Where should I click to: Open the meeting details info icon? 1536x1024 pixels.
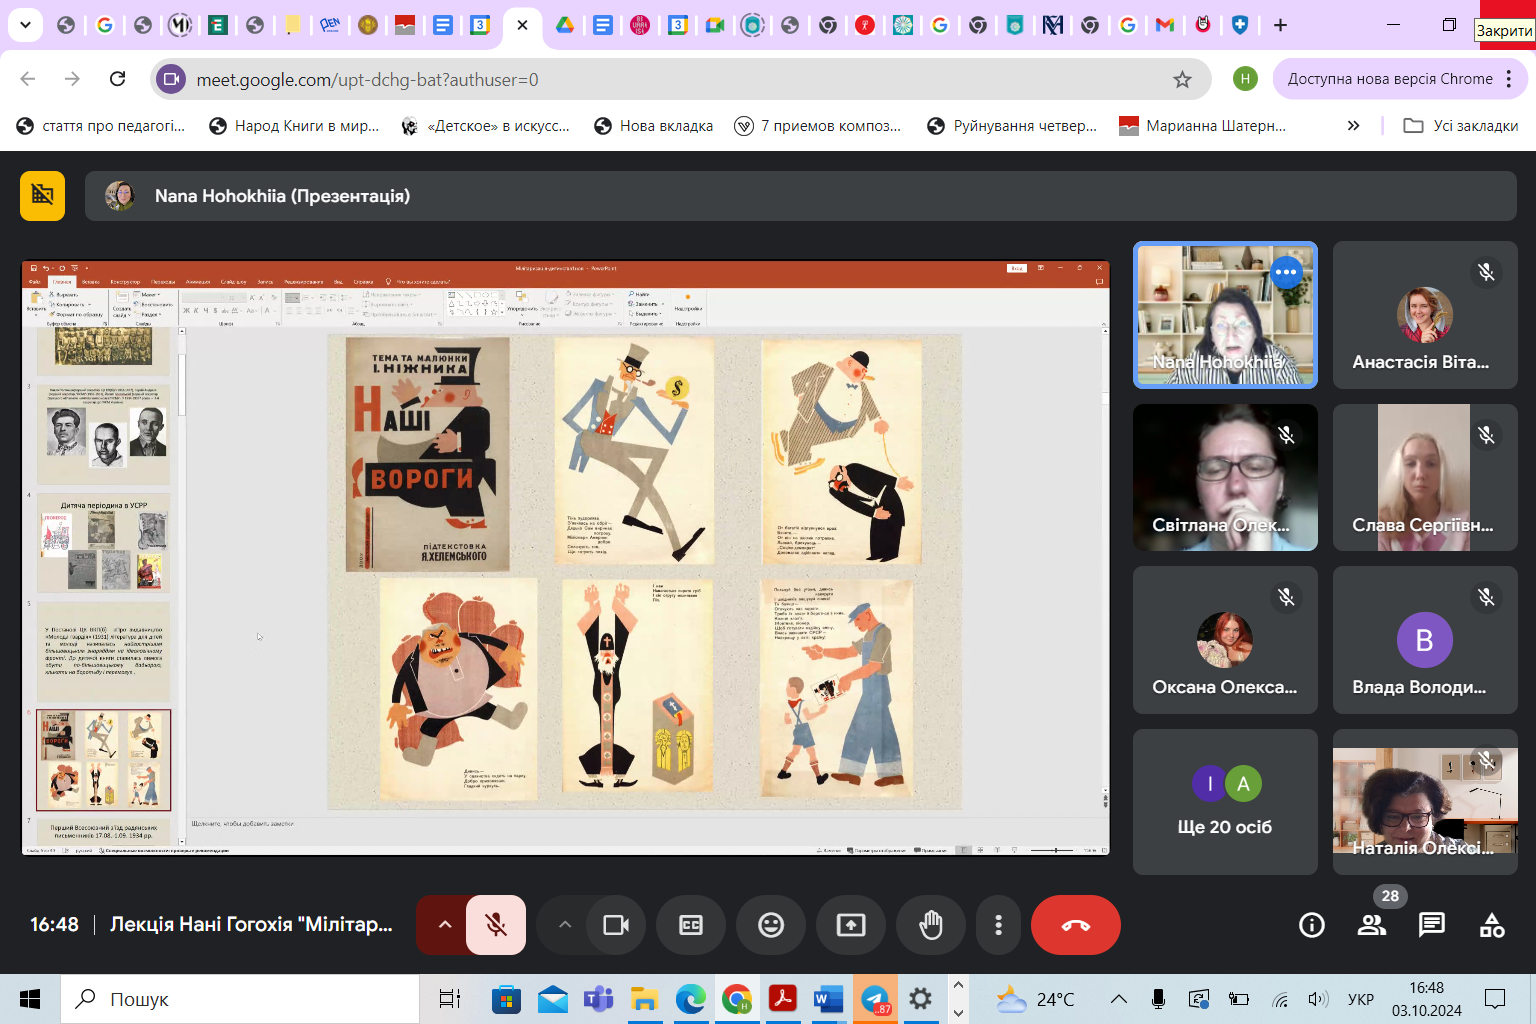pos(1311,925)
